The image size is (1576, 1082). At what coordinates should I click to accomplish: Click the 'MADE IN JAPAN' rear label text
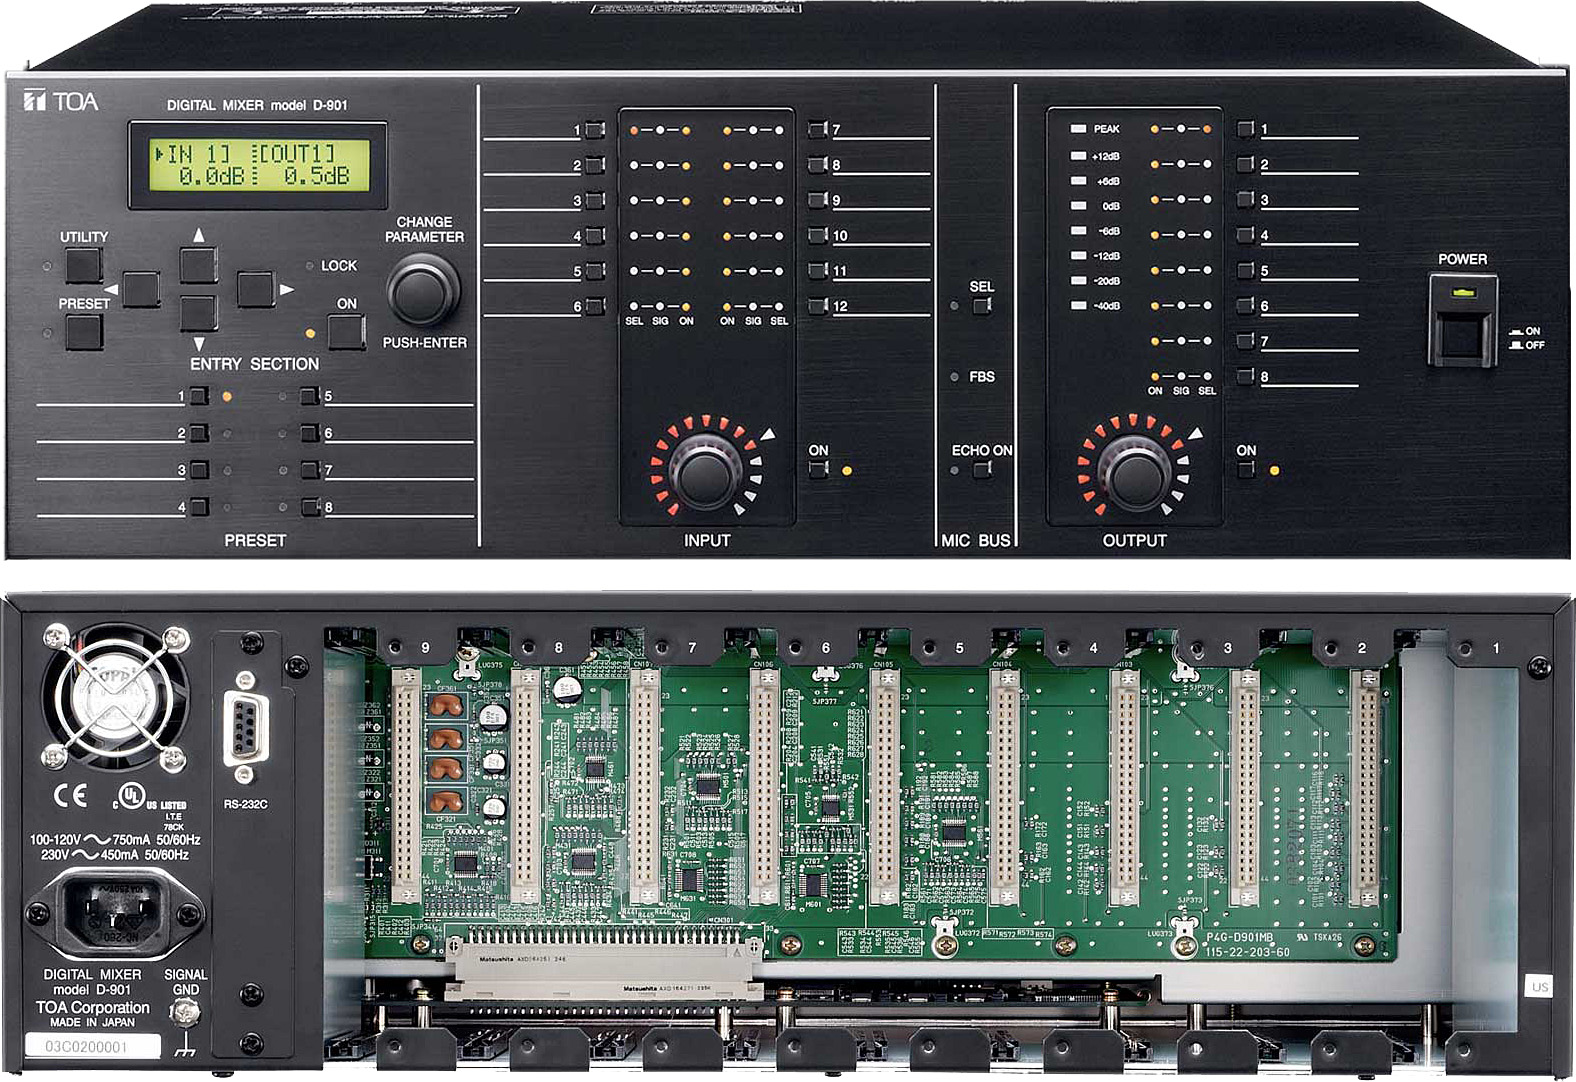[x=92, y=1023]
